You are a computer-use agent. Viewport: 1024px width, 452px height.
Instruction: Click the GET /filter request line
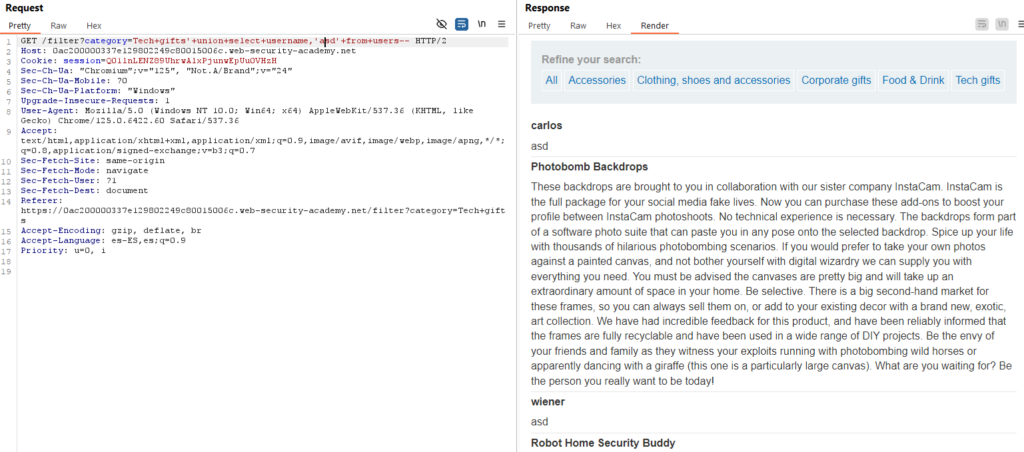click(x=233, y=41)
